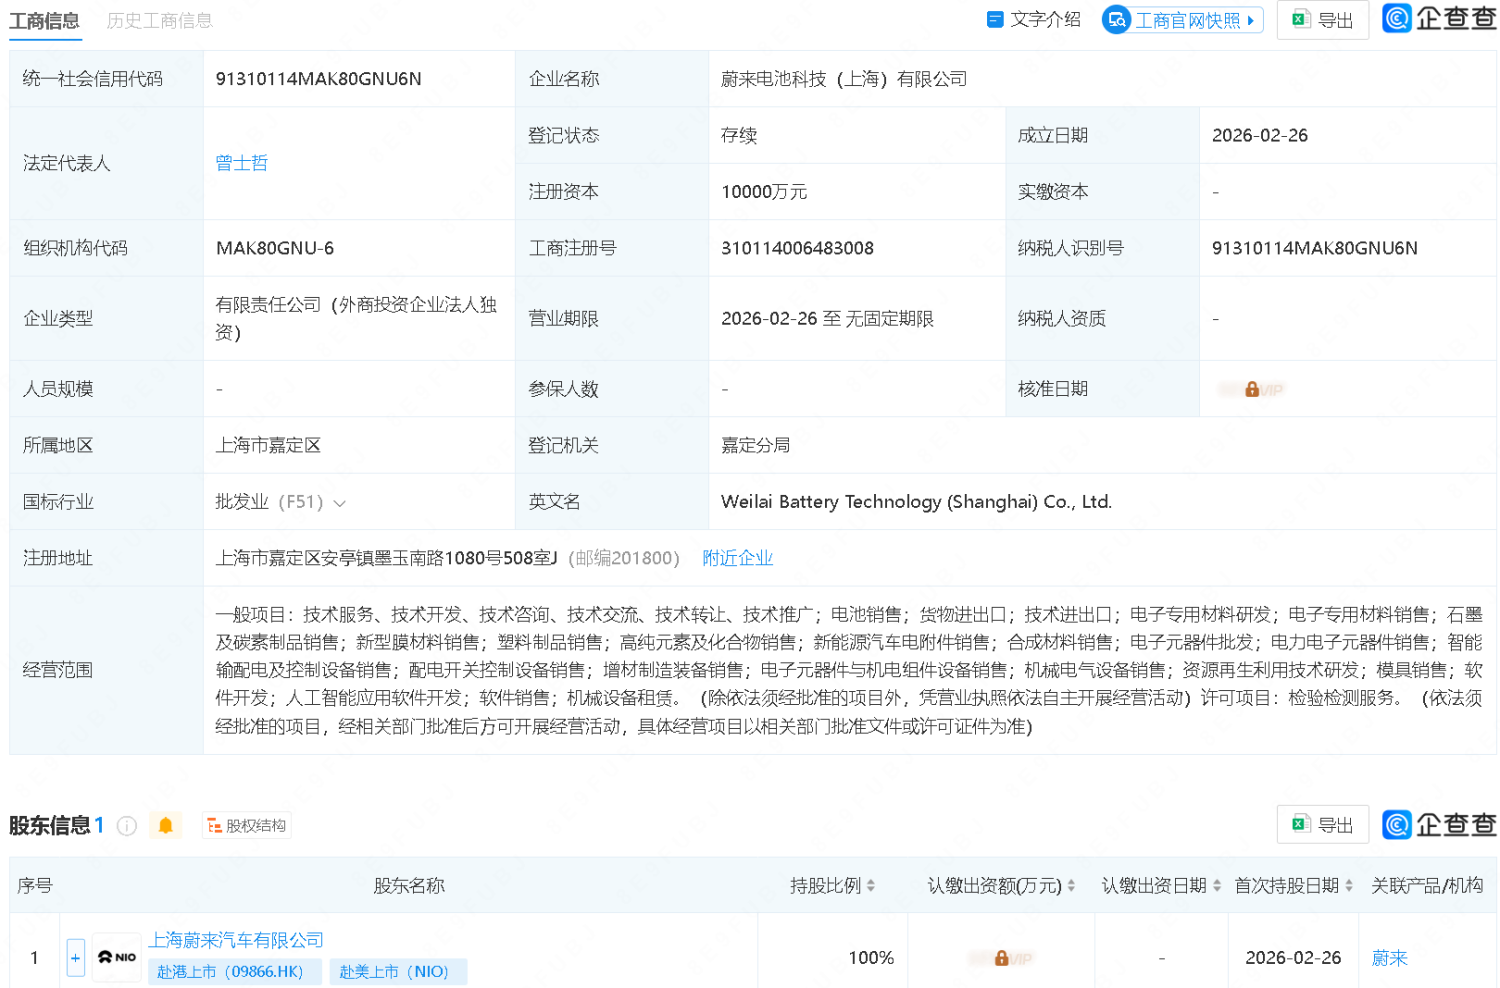
Task: Click the 附近企业 link
Action: point(737,558)
